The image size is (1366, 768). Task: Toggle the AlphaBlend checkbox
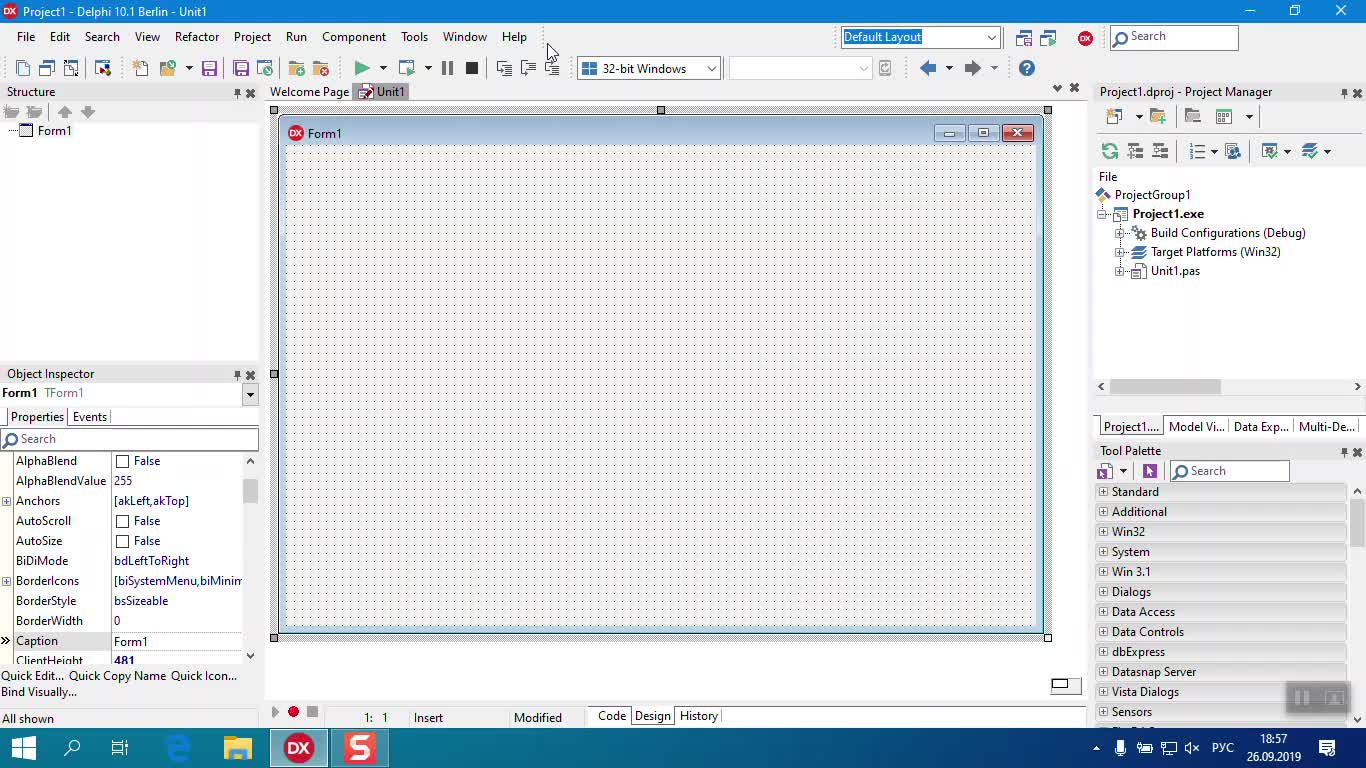[123, 461]
